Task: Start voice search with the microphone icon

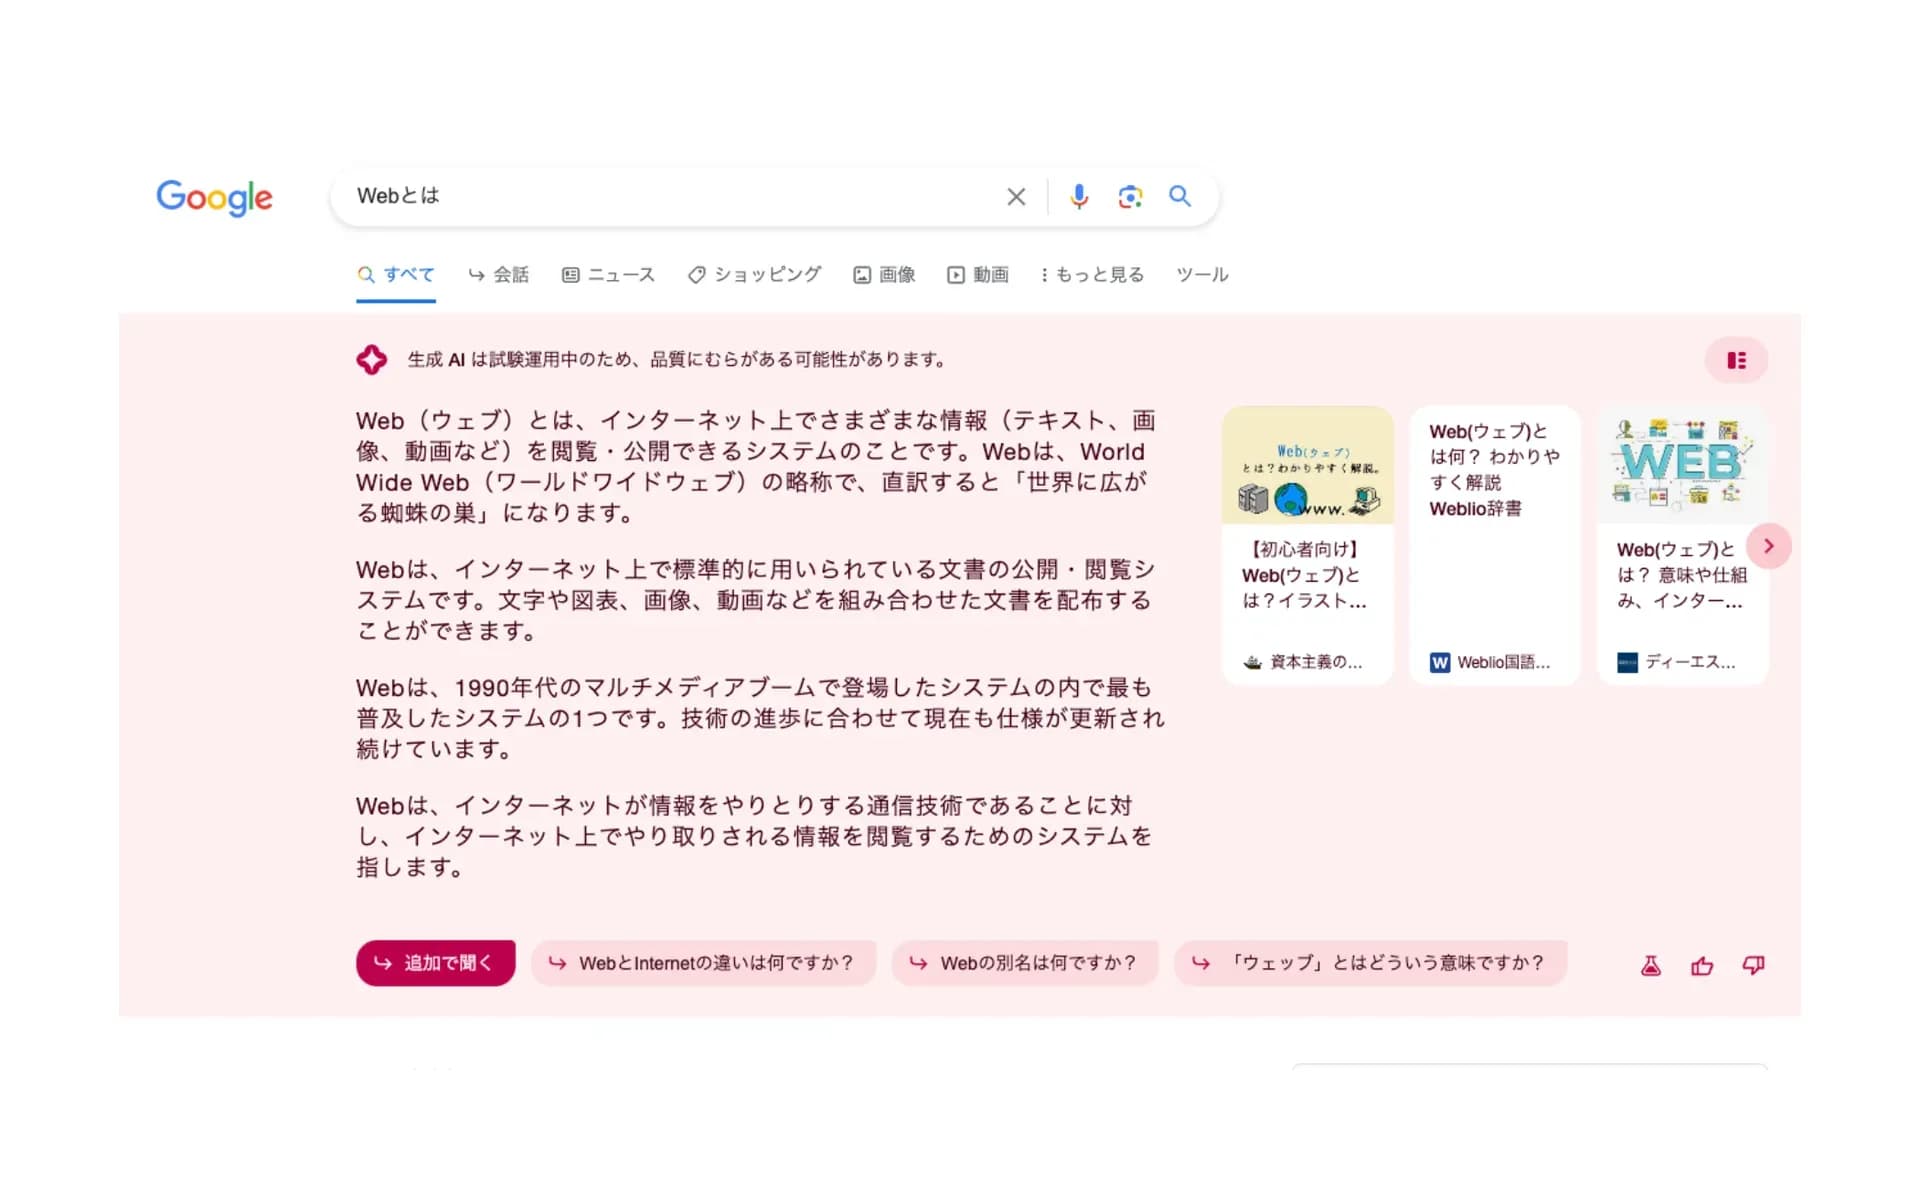Action: click(x=1078, y=196)
